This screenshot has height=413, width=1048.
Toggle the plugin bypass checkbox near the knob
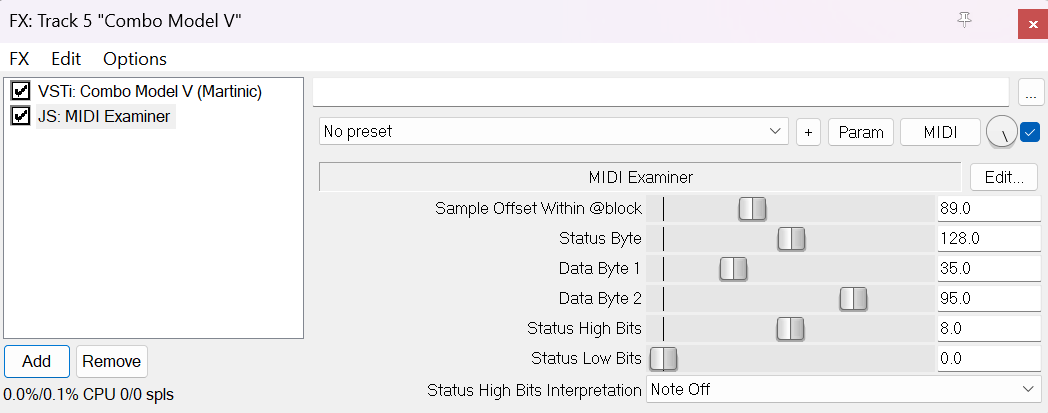tap(1031, 131)
